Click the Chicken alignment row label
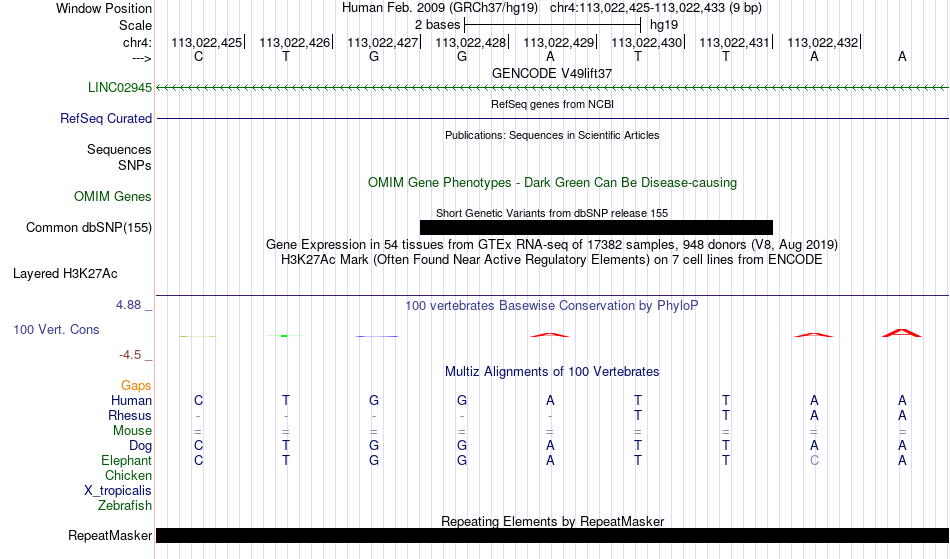 [x=128, y=475]
